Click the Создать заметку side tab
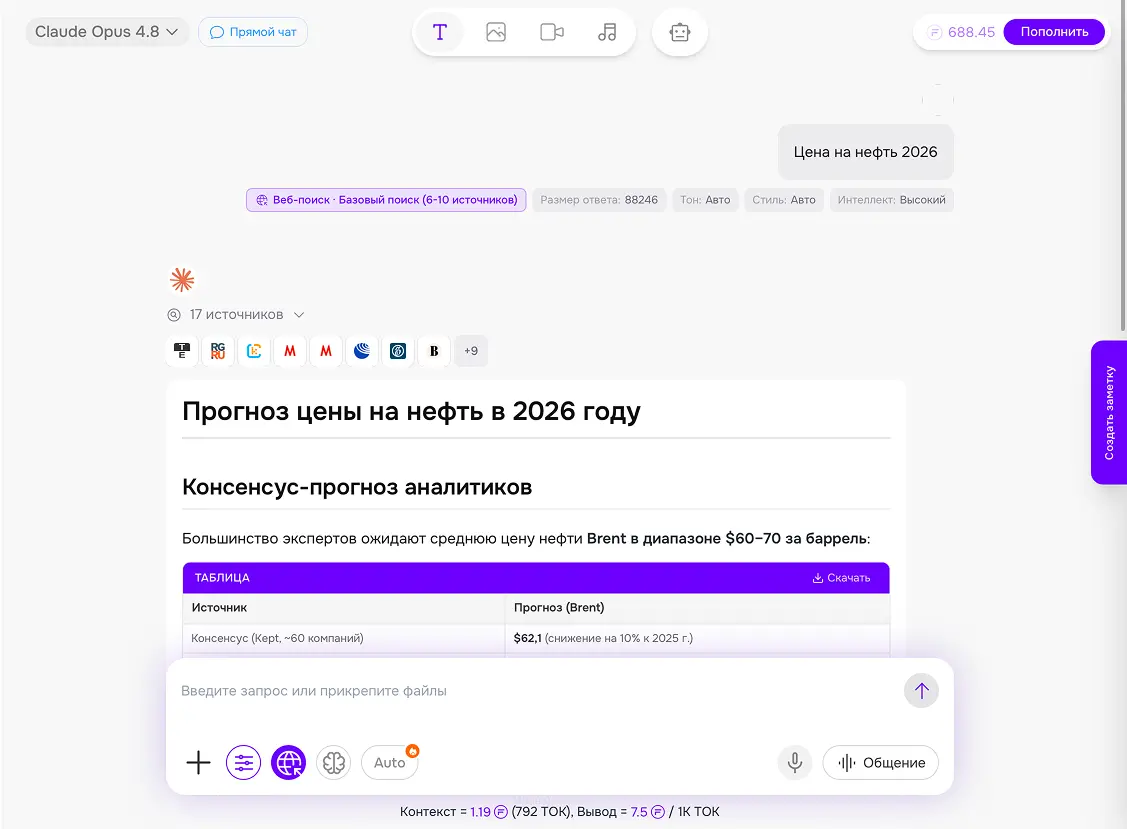The width and height of the screenshot is (1127, 829). [x=1109, y=412]
